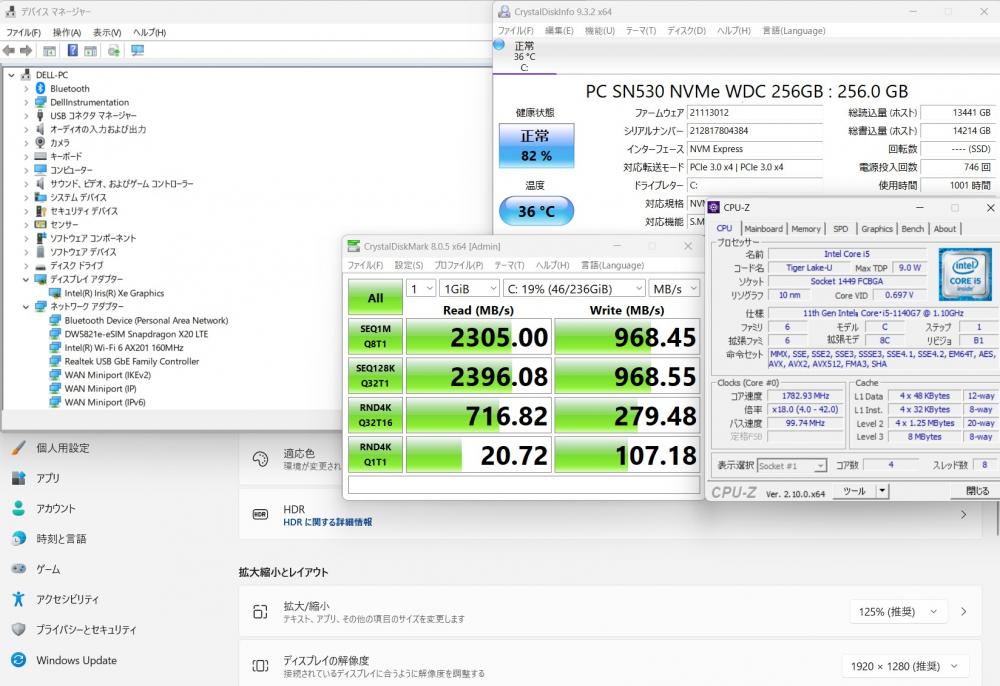Click the camera device icon
The image size is (1000, 686).
pyautogui.click(x=41, y=143)
